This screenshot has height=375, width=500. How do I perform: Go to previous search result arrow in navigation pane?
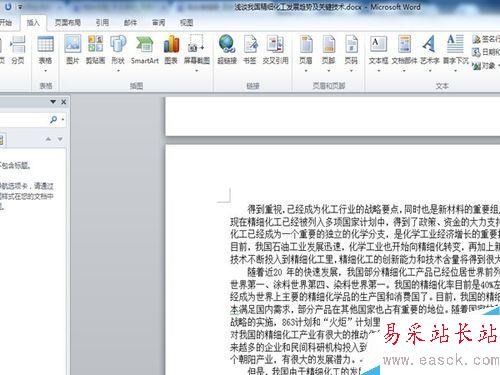tap(48, 139)
